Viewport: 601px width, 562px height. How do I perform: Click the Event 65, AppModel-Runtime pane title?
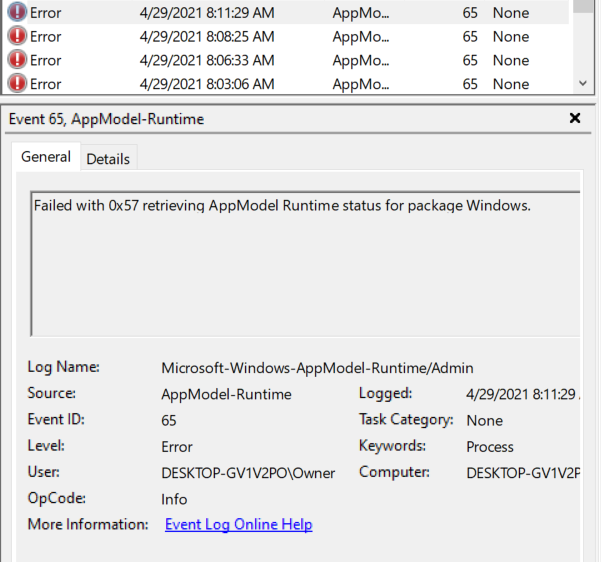pos(106,119)
